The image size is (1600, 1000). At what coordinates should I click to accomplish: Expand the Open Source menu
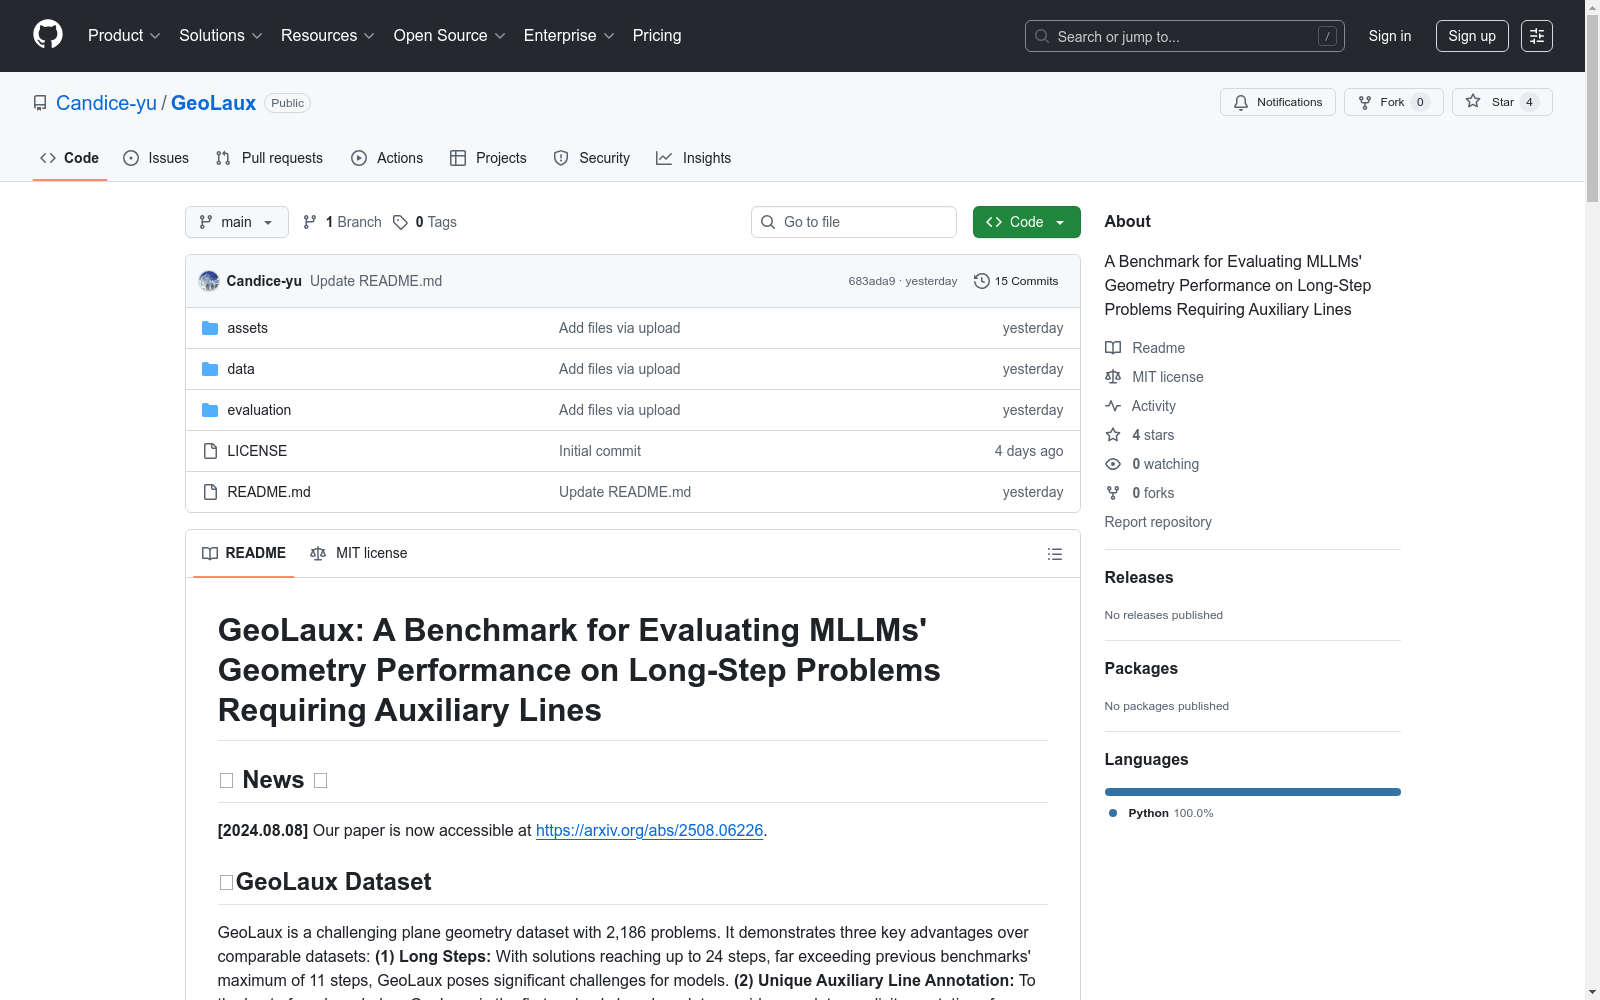[x=450, y=35]
